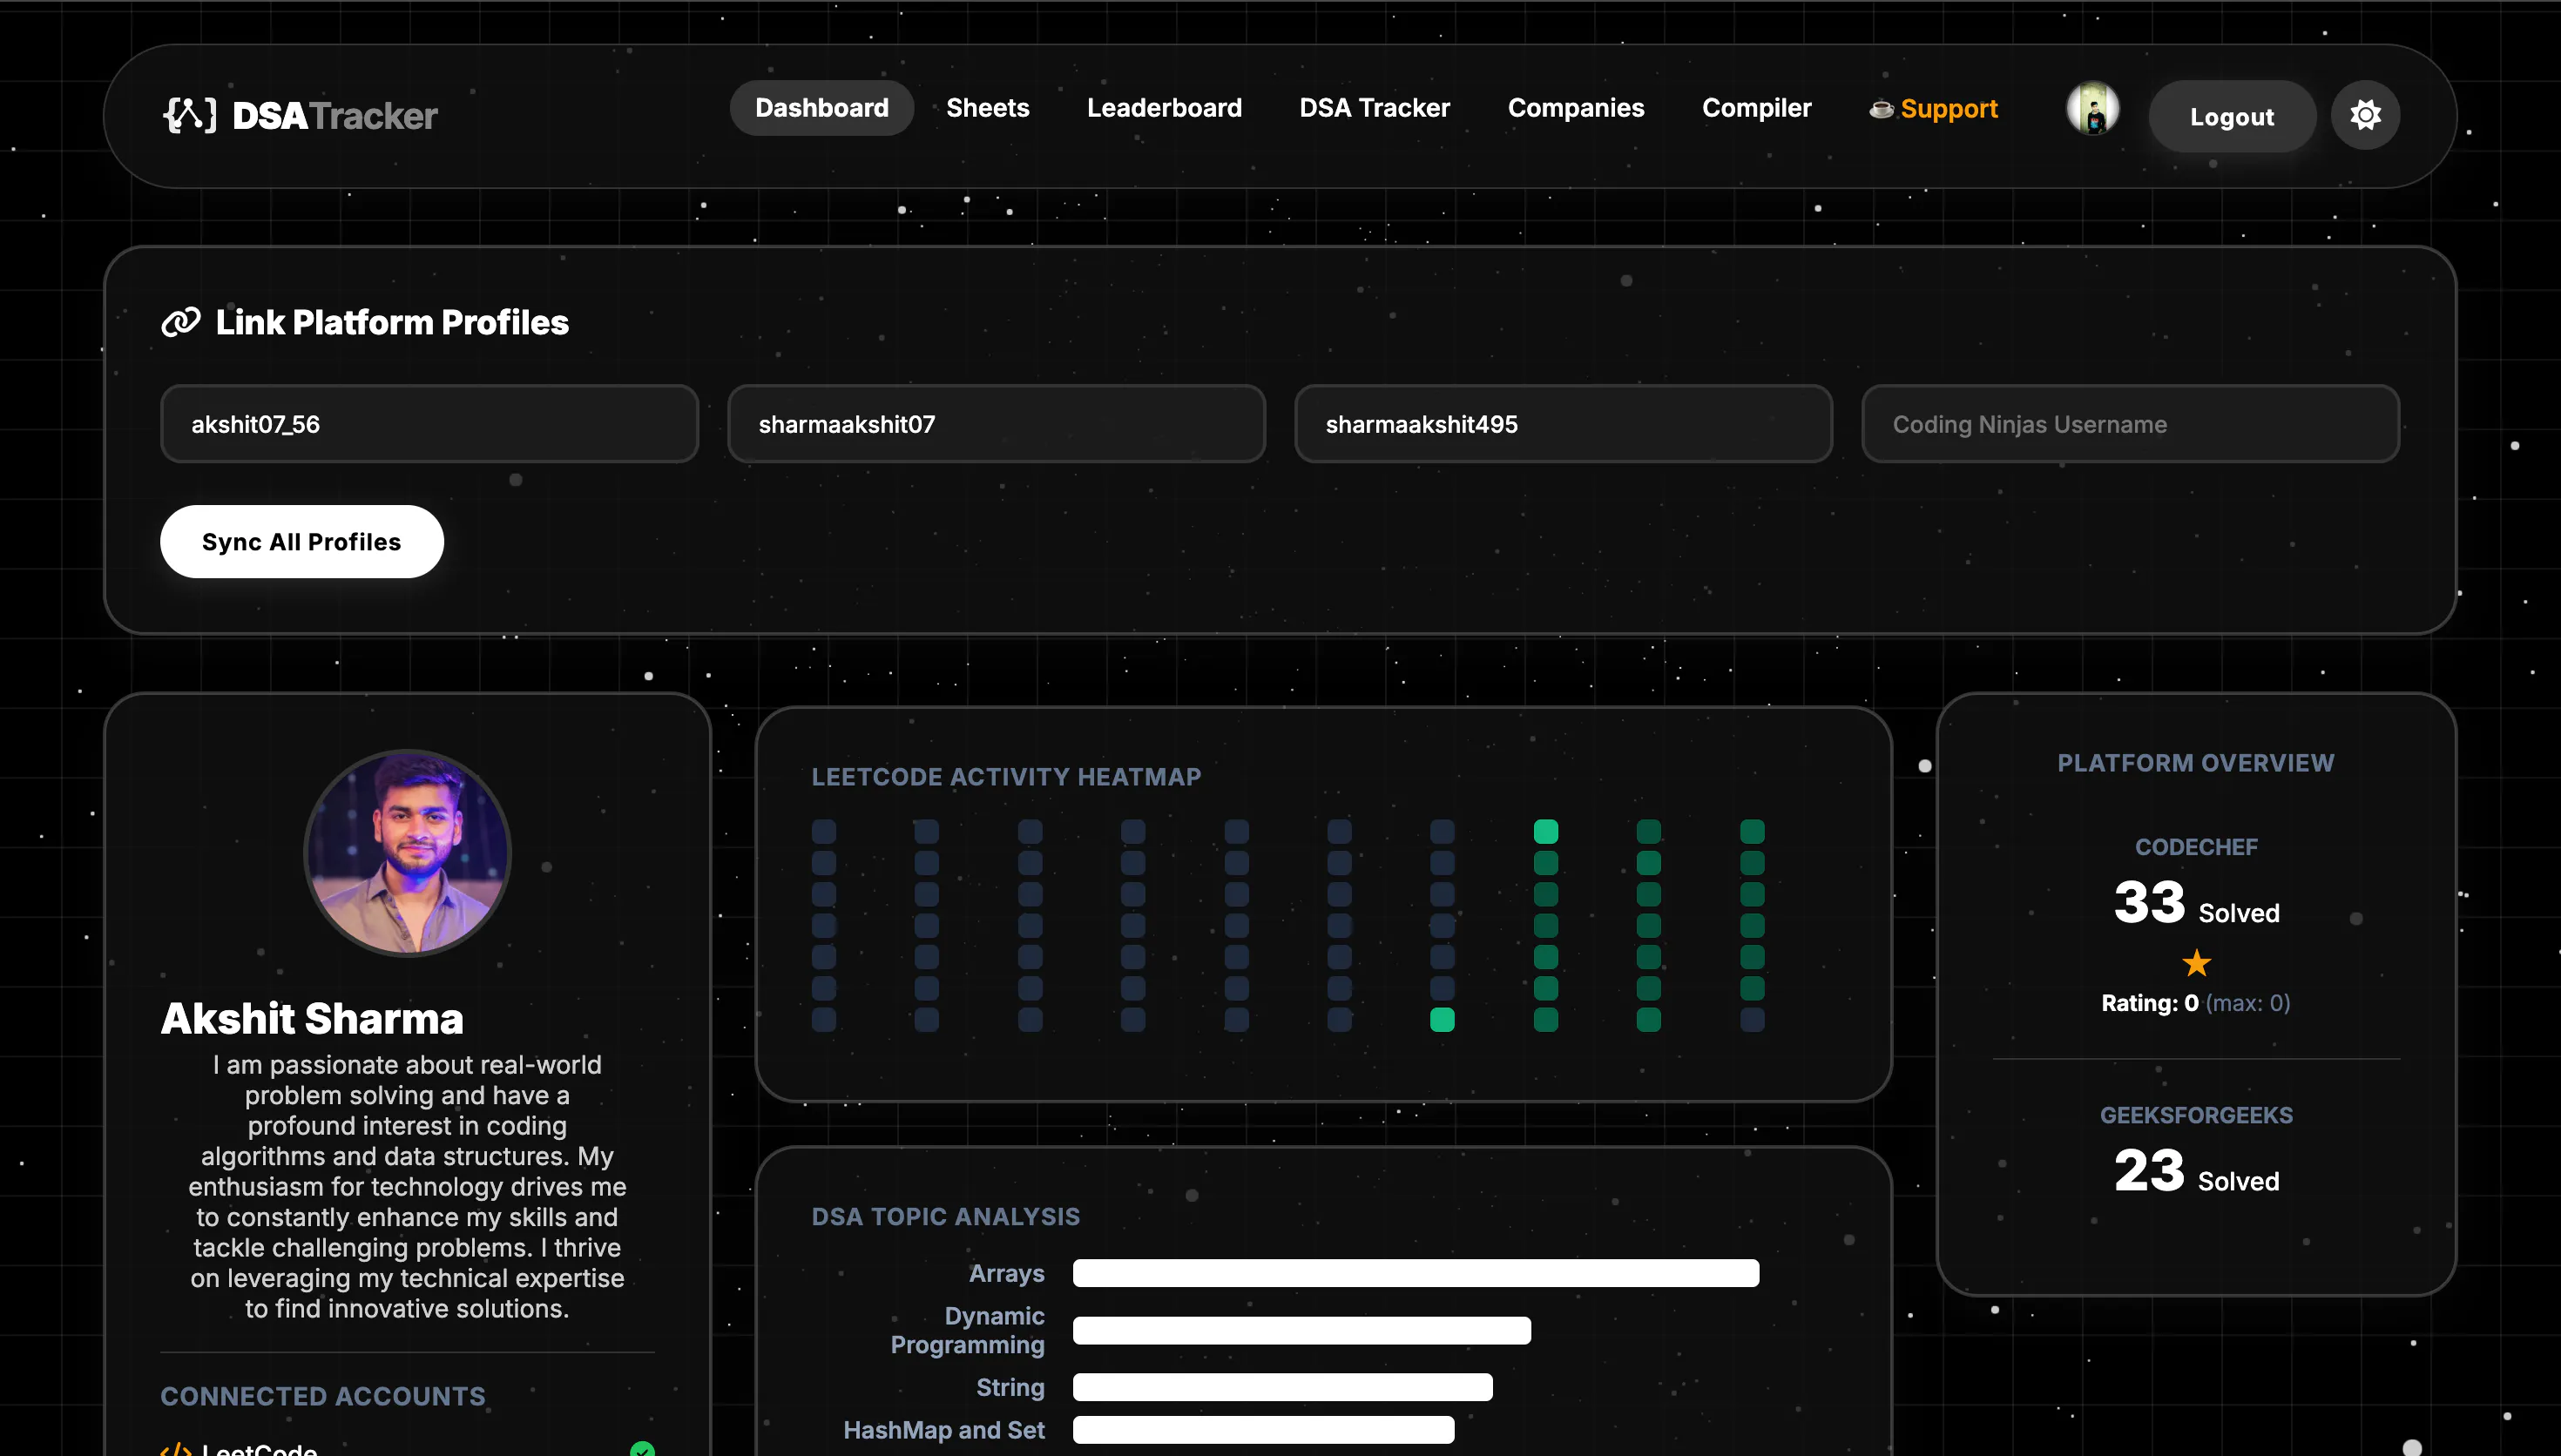Click the DSATracker logo icon
Viewport: 2561px width, 1456px height.
coord(189,115)
